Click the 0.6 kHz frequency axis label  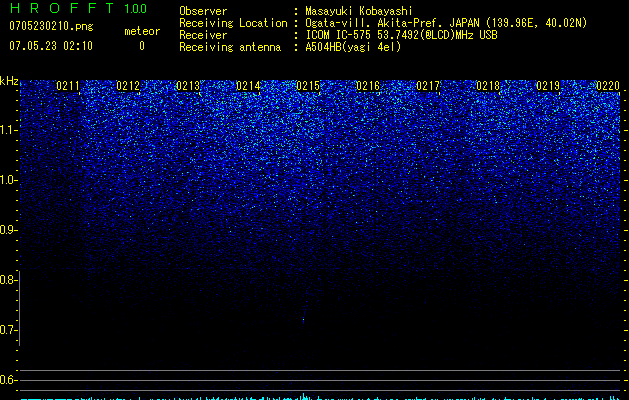pyautogui.click(x=8, y=380)
